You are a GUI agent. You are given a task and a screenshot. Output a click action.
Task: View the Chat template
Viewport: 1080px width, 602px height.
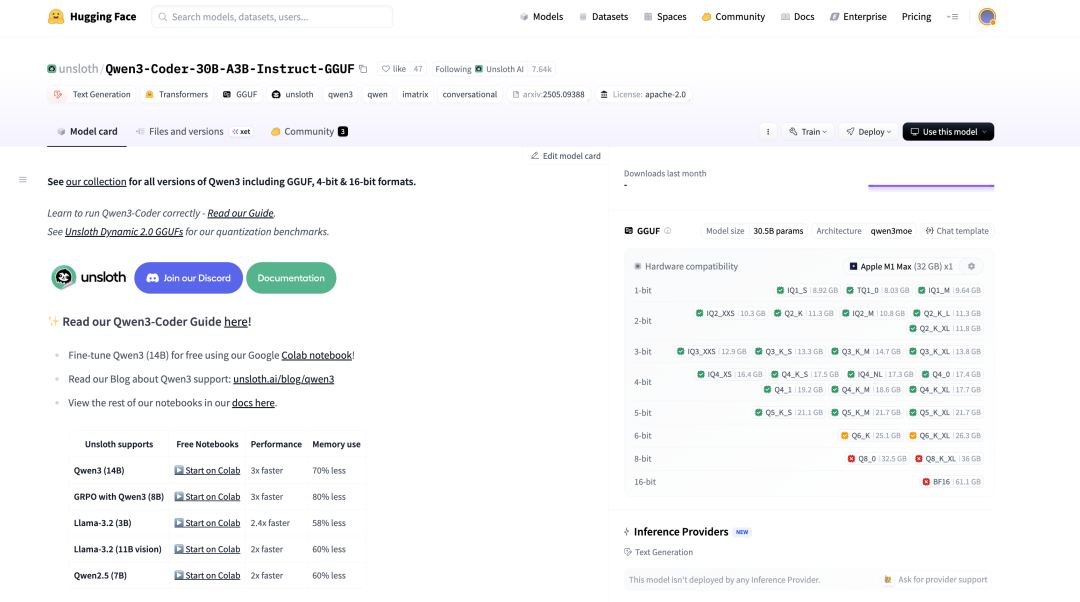coord(957,231)
